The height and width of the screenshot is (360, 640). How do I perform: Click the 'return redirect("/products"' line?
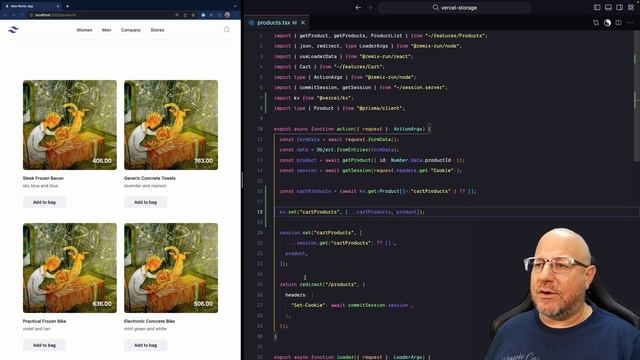(x=322, y=284)
